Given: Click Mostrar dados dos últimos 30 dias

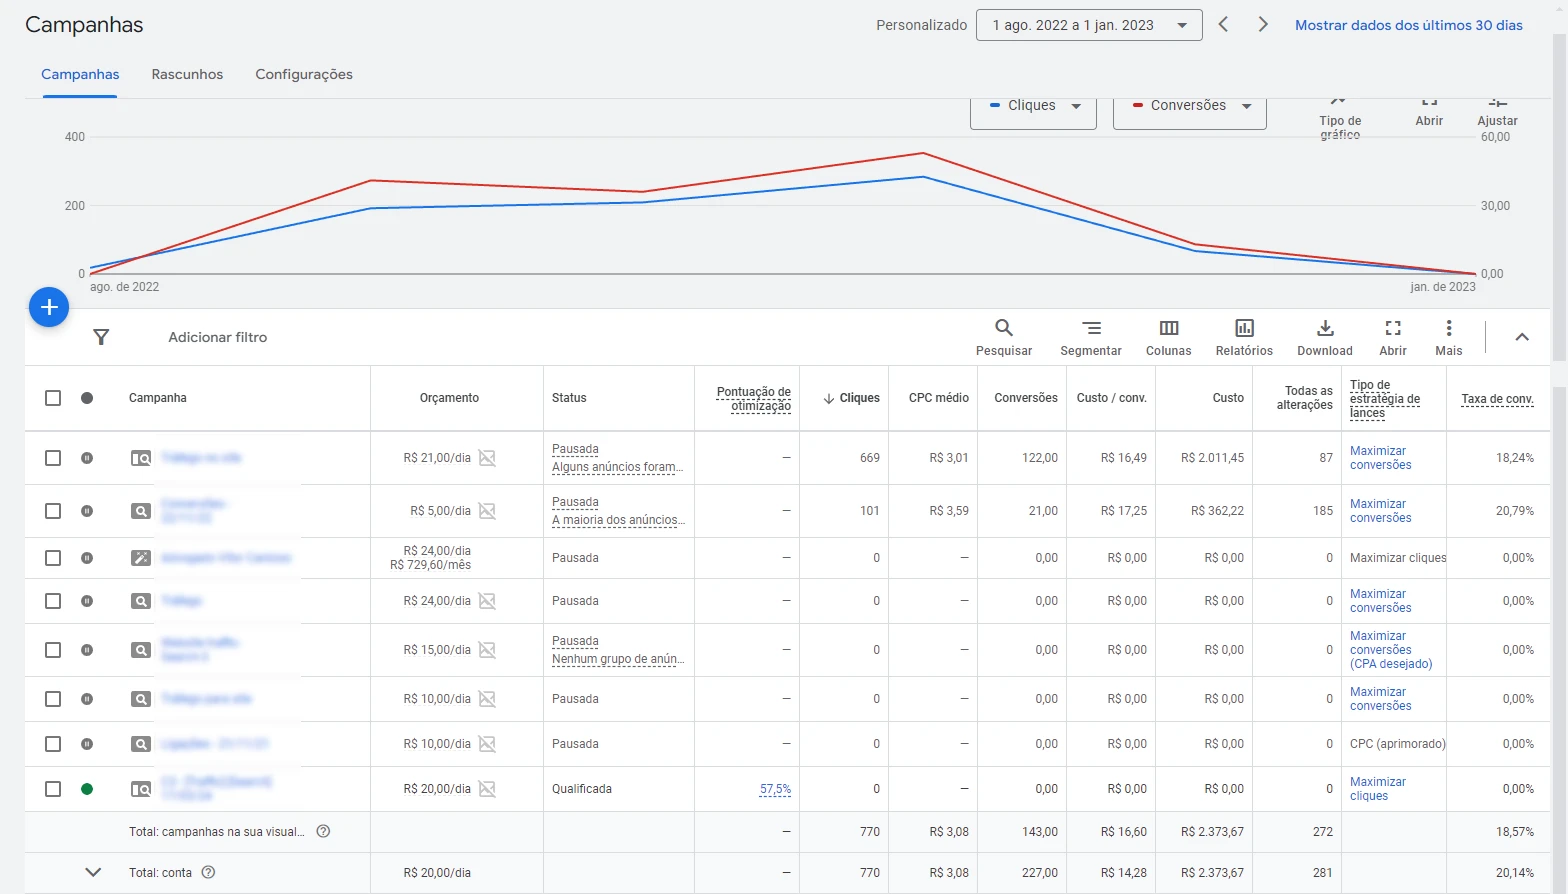Looking at the screenshot, I should tap(1408, 25).
